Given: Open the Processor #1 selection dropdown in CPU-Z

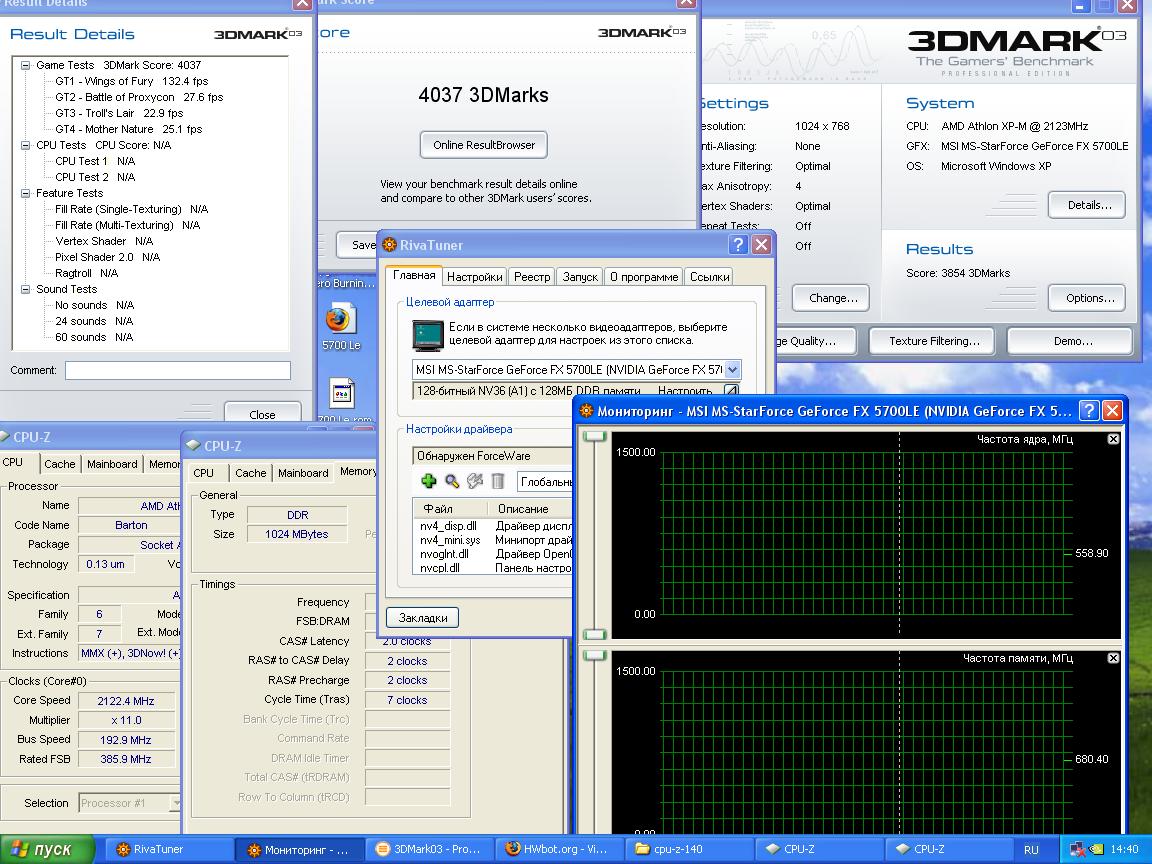Looking at the screenshot, I should pyautogui.click(x=176, y=803).
